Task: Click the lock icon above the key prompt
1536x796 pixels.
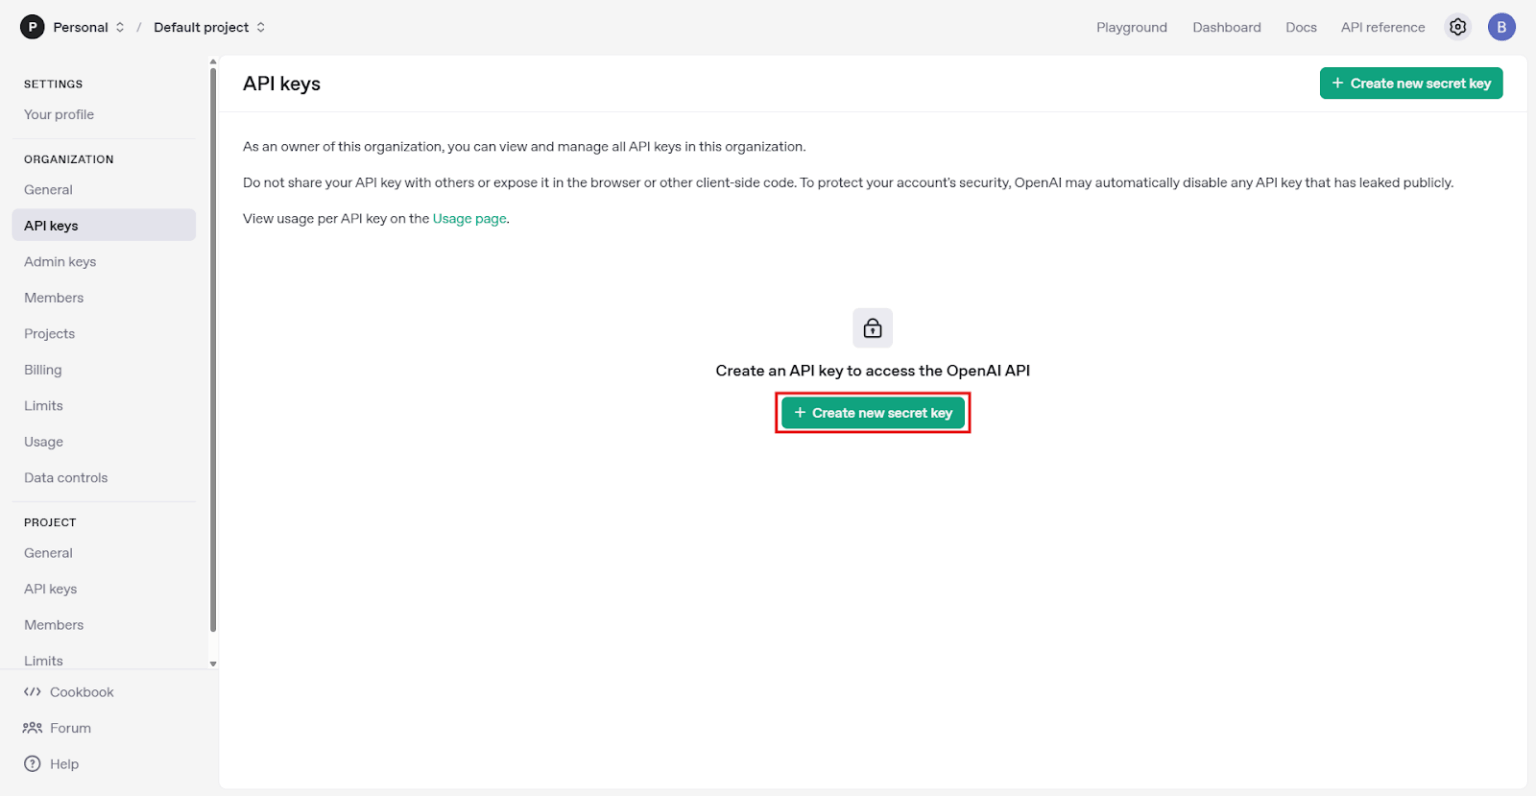Action: click(872, 327)
